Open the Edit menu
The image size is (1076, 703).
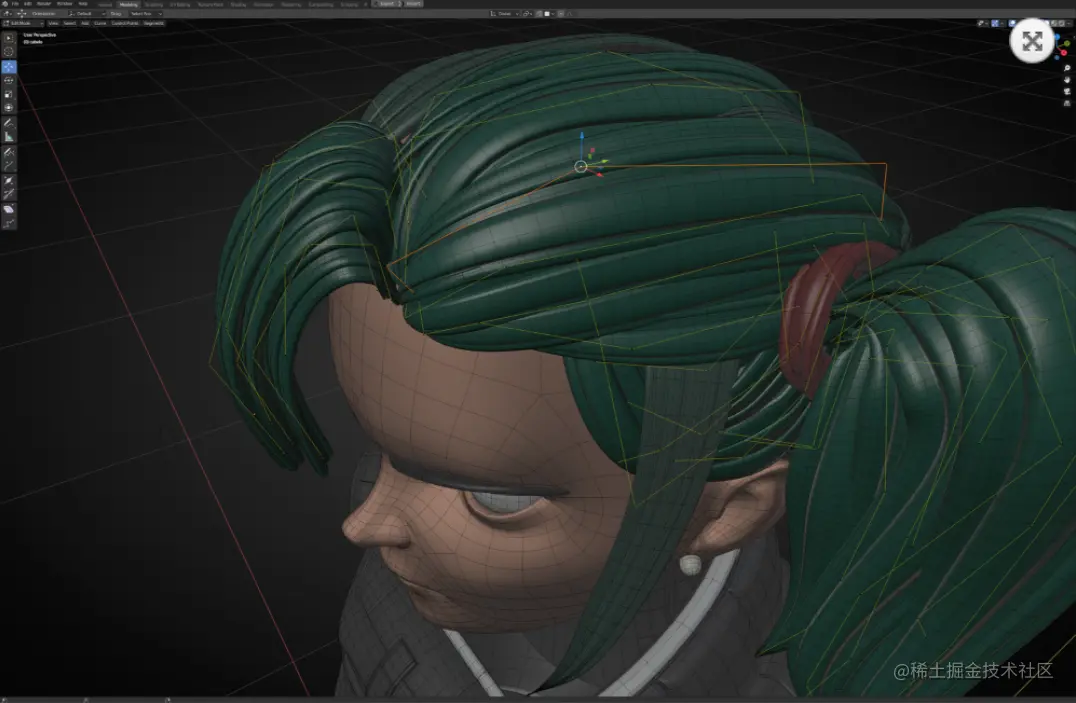point(28,4)
